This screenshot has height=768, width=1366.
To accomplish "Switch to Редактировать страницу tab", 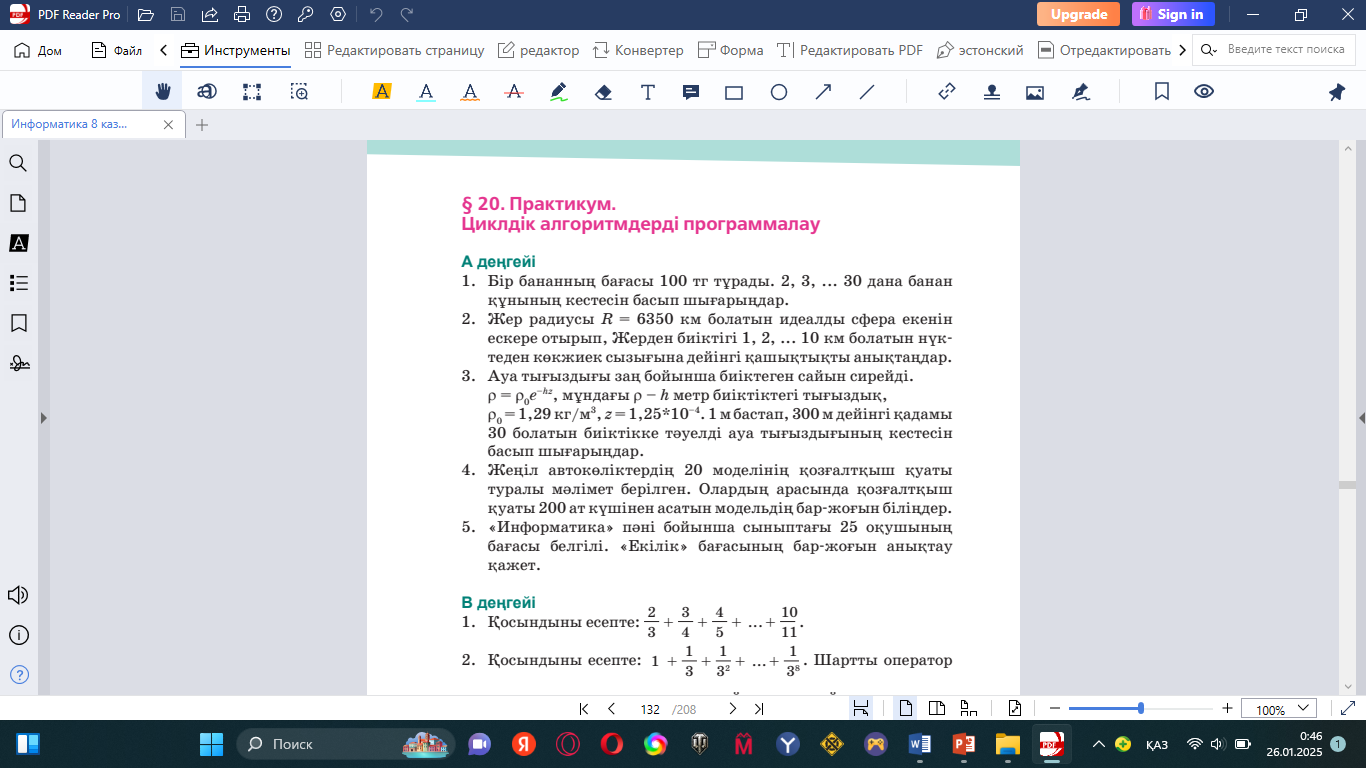I will (x=395, y=50).
